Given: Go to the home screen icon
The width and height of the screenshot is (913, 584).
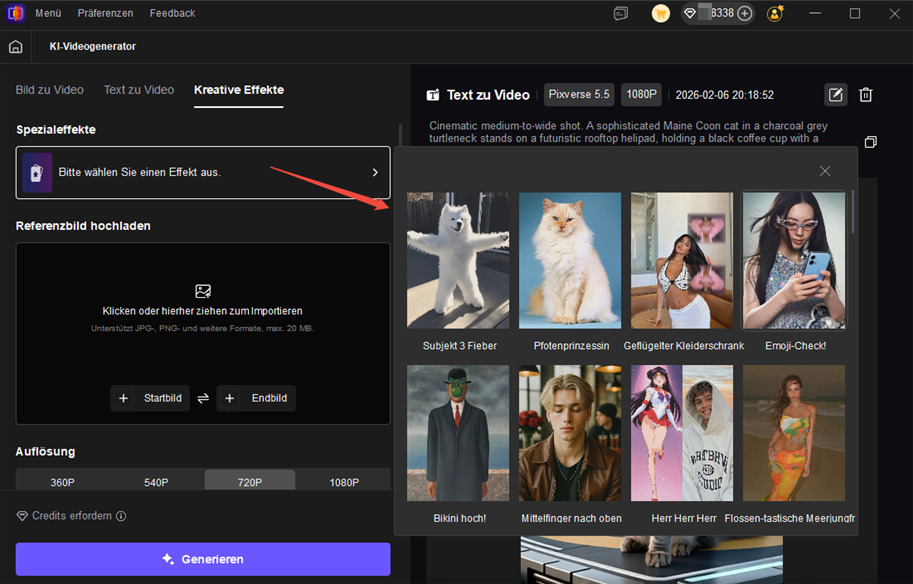Looking at the screenshot, I should click(15, 47).
